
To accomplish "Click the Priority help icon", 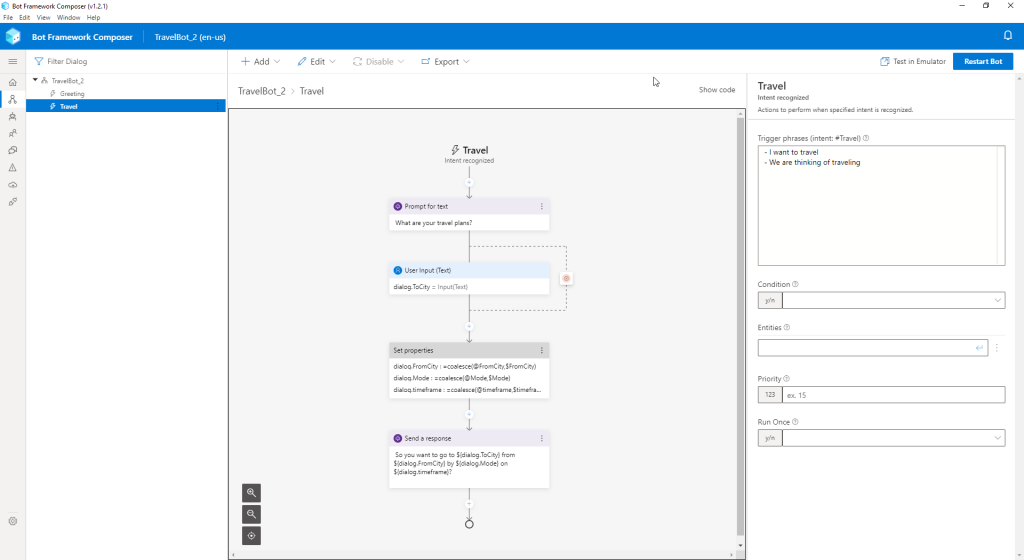I will point(786,379).
